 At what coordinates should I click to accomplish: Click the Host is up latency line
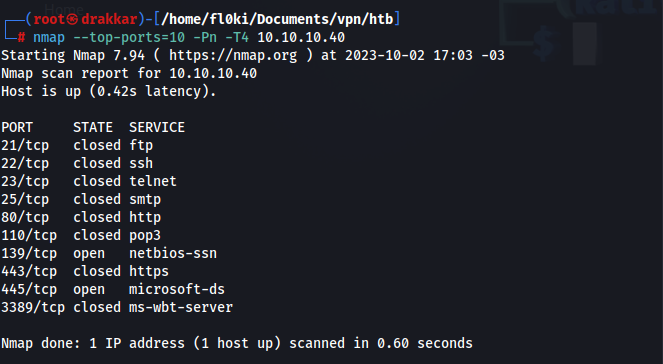pyautogui.click(x=109, y=91)
